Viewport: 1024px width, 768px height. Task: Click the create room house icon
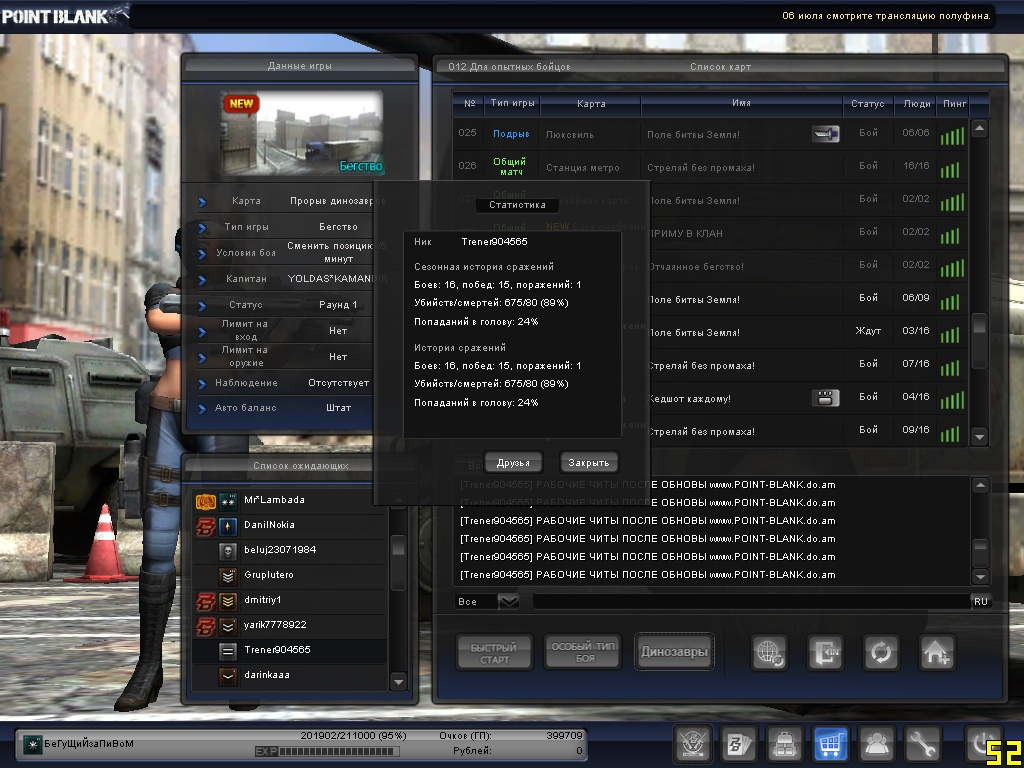pyautogui.click(x=937, y=652)
